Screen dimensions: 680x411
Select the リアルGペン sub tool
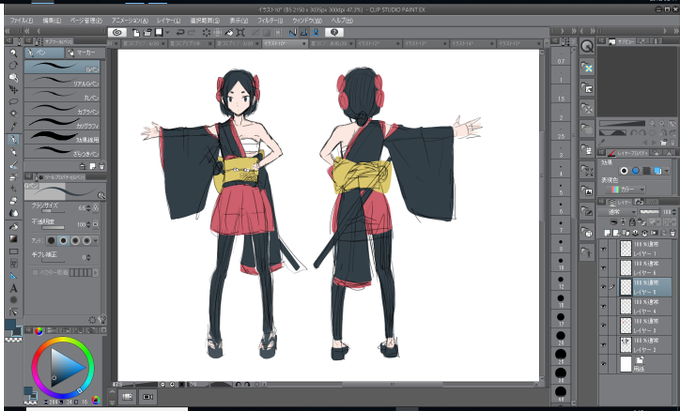click(x=62, y=80)
